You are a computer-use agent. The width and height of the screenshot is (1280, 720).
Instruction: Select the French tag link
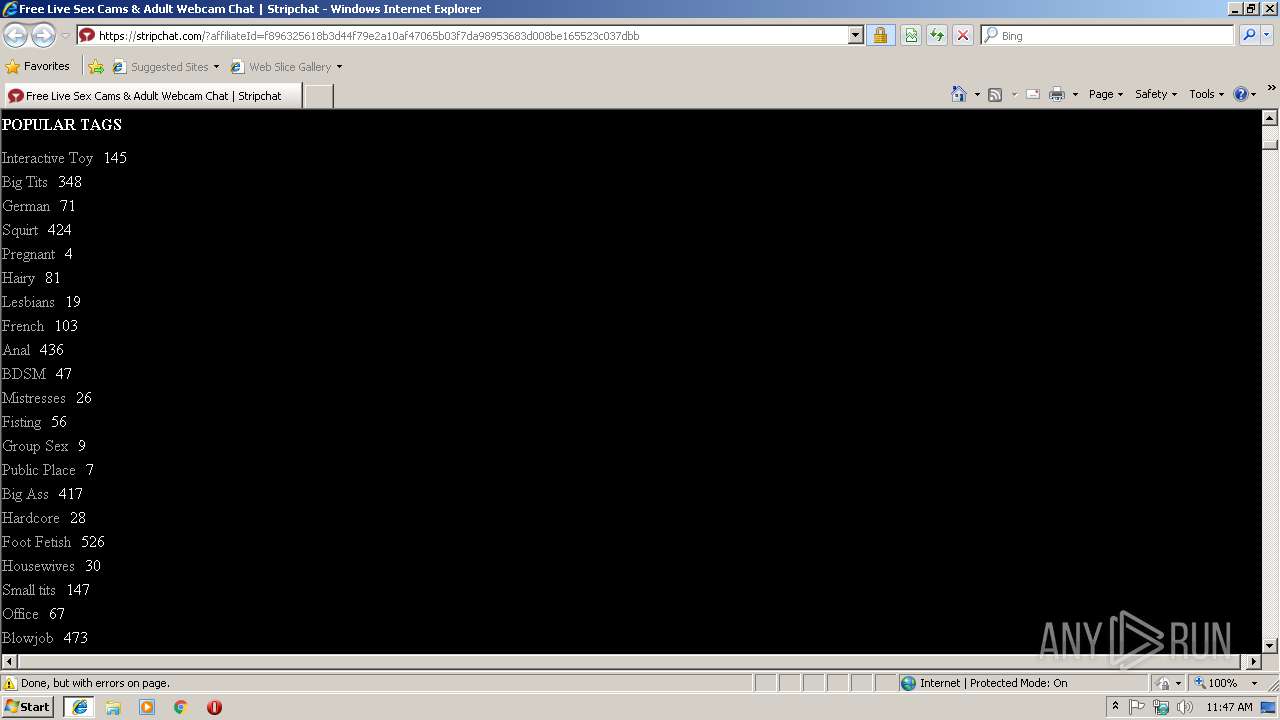(x=23, y=326)
